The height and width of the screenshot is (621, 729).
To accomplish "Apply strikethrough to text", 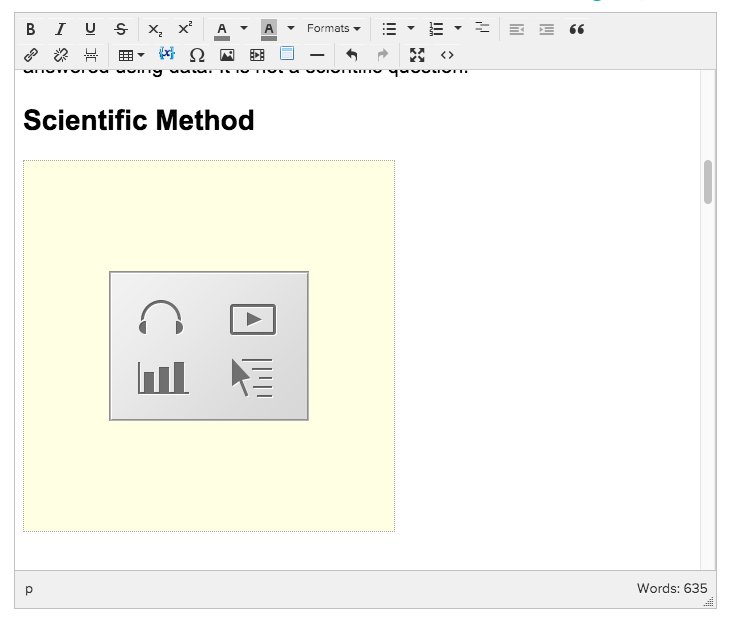I will (120, 29).
